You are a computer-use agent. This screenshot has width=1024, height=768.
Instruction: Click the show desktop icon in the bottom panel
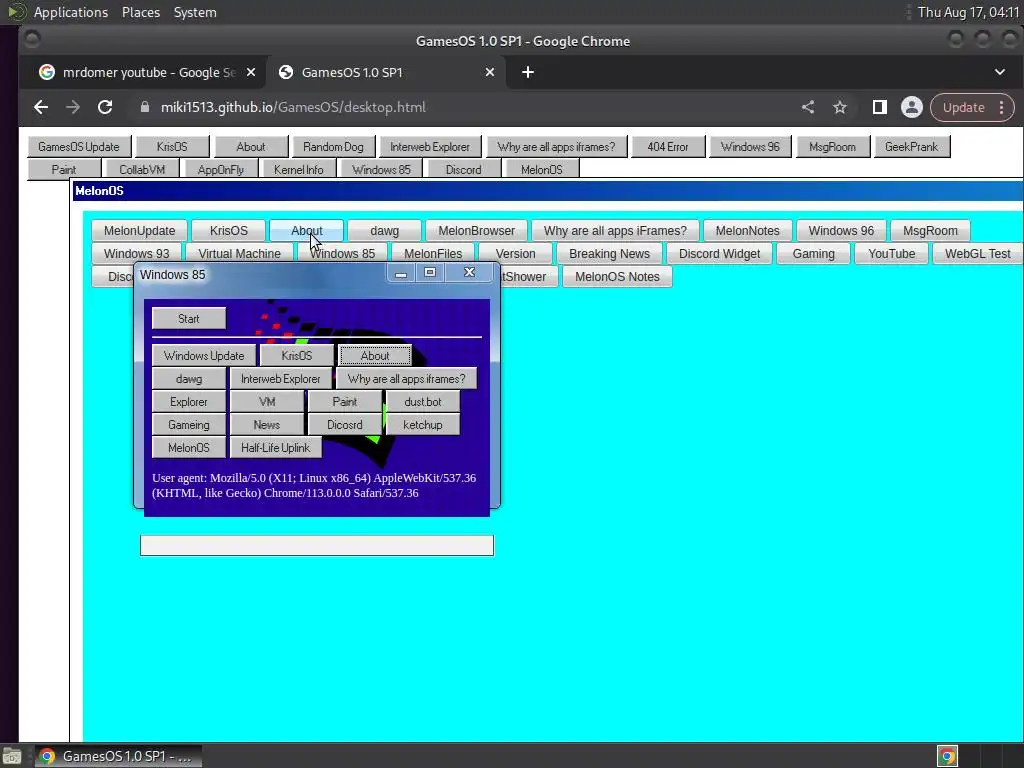(x=11, y=757)
